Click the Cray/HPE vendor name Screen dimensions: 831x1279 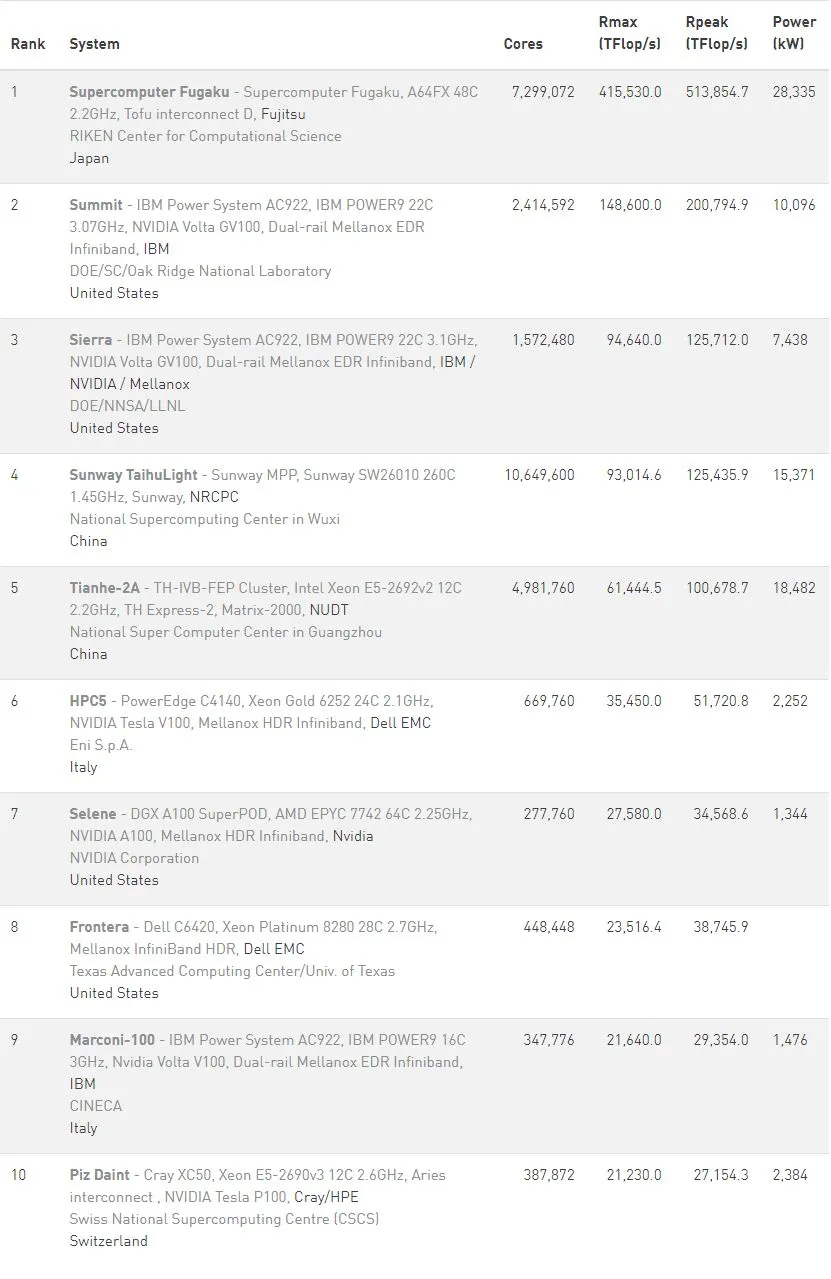point(326,1197)
